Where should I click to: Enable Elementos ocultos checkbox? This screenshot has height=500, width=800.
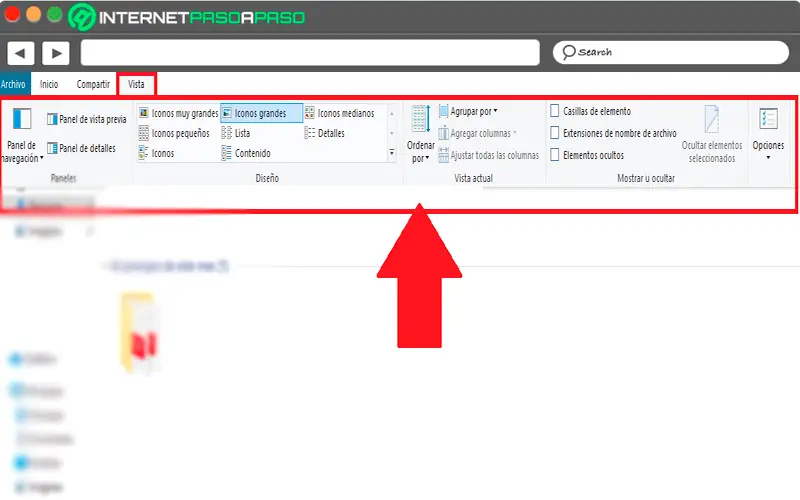(x=555, y=155)
